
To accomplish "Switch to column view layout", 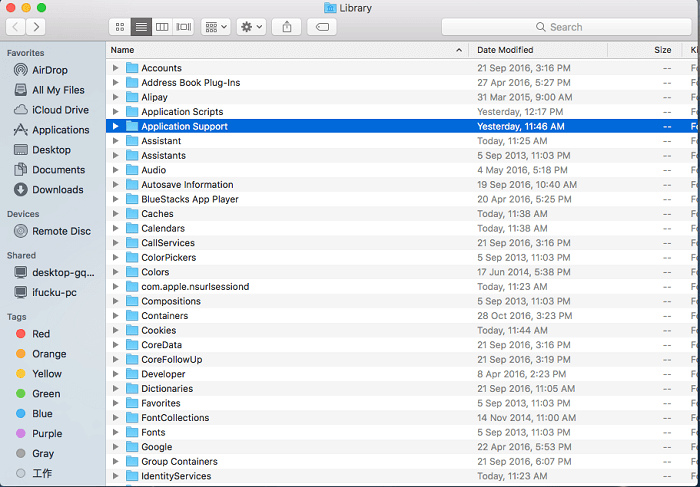I will pos(162,27).
